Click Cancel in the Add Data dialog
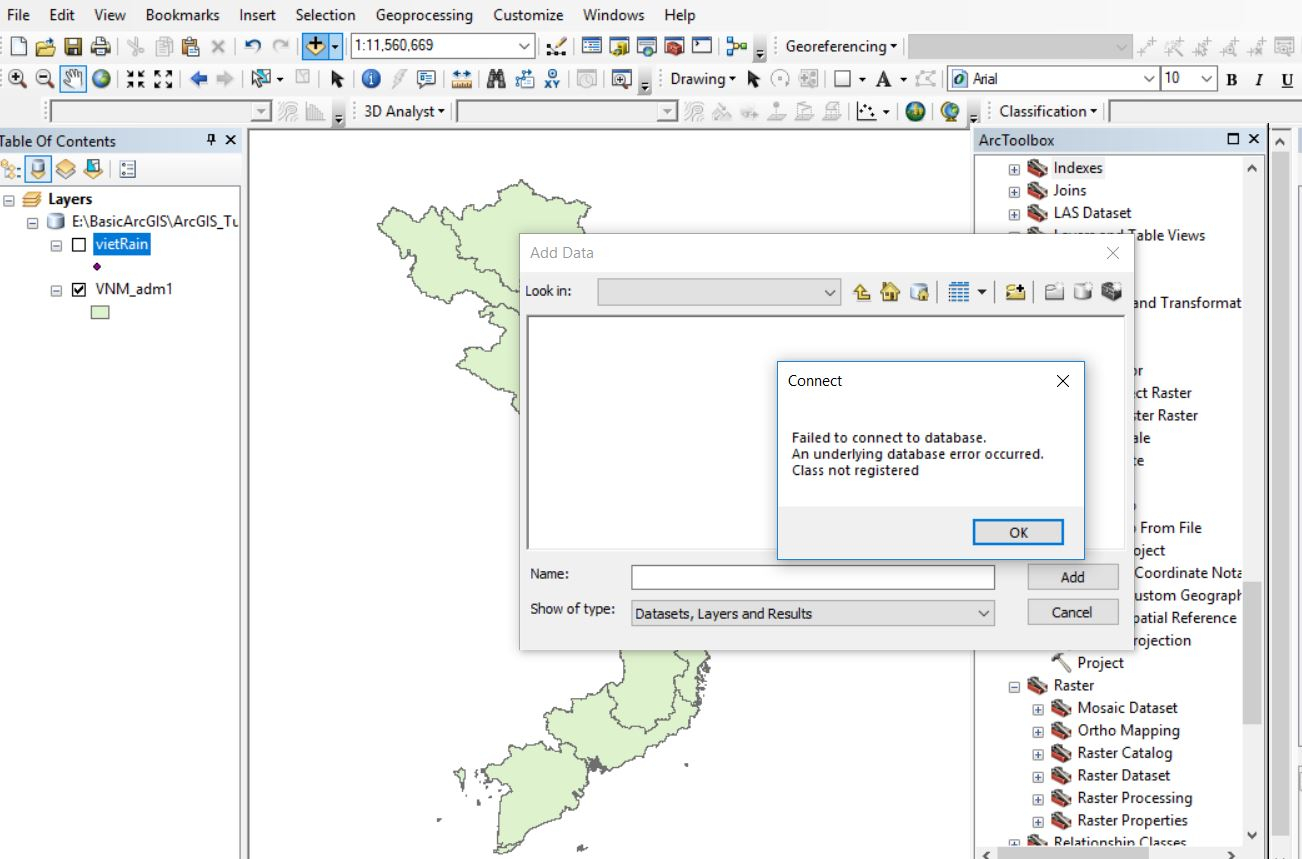The image size is (1302, 859). click(x=1072, y=612)
